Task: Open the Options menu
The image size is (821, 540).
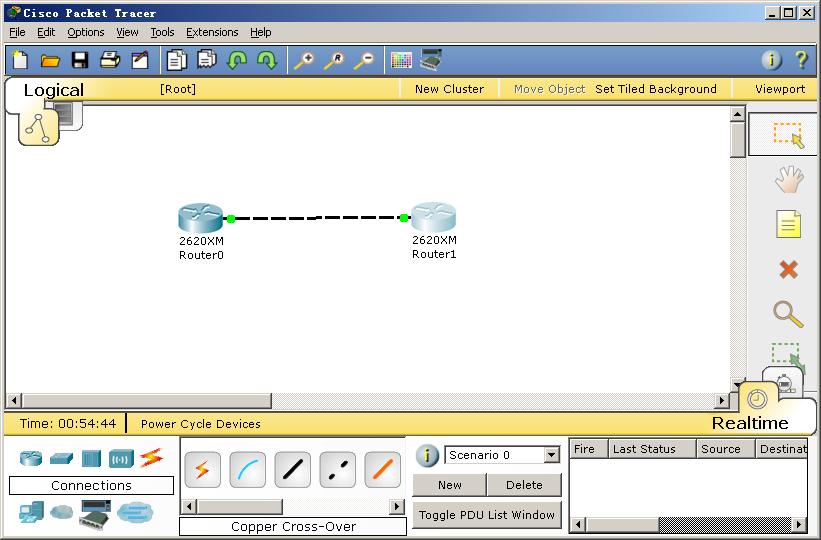Action: pos(86,32)
